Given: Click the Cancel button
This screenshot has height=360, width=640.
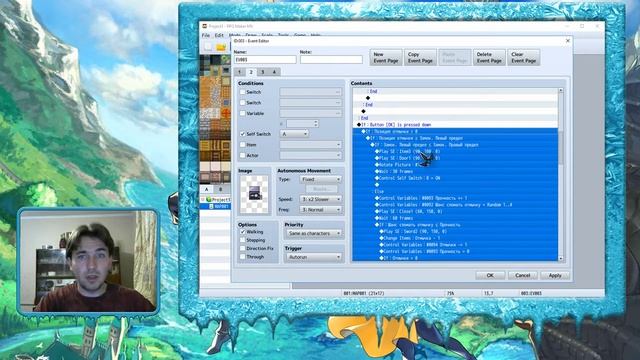Looking at the screenshot, I should (x=522, y=276).
